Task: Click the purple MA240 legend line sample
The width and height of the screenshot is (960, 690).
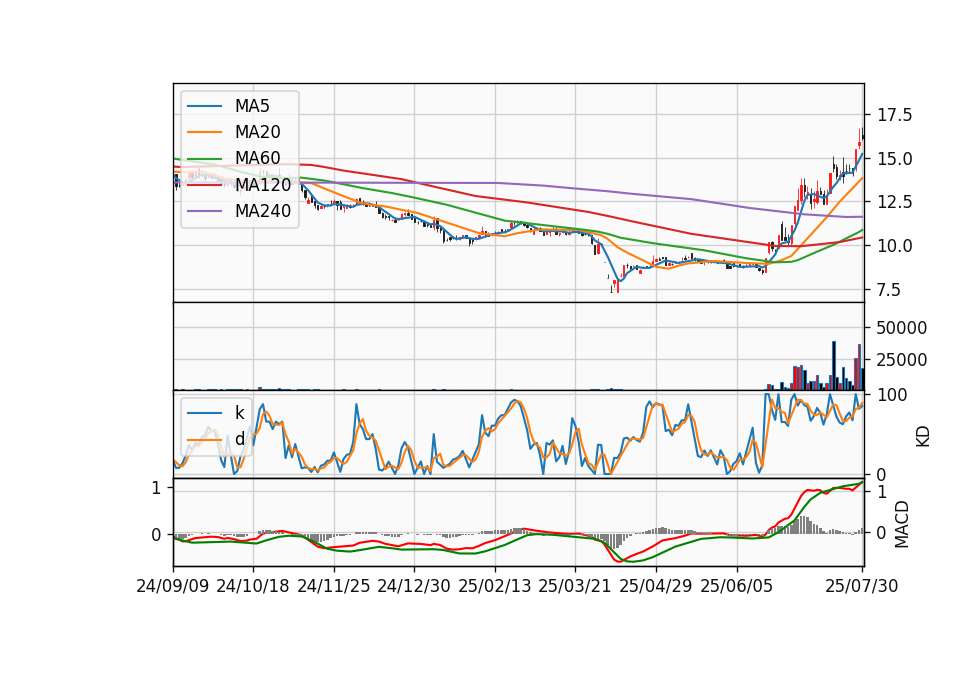Action: pos(204,211)
